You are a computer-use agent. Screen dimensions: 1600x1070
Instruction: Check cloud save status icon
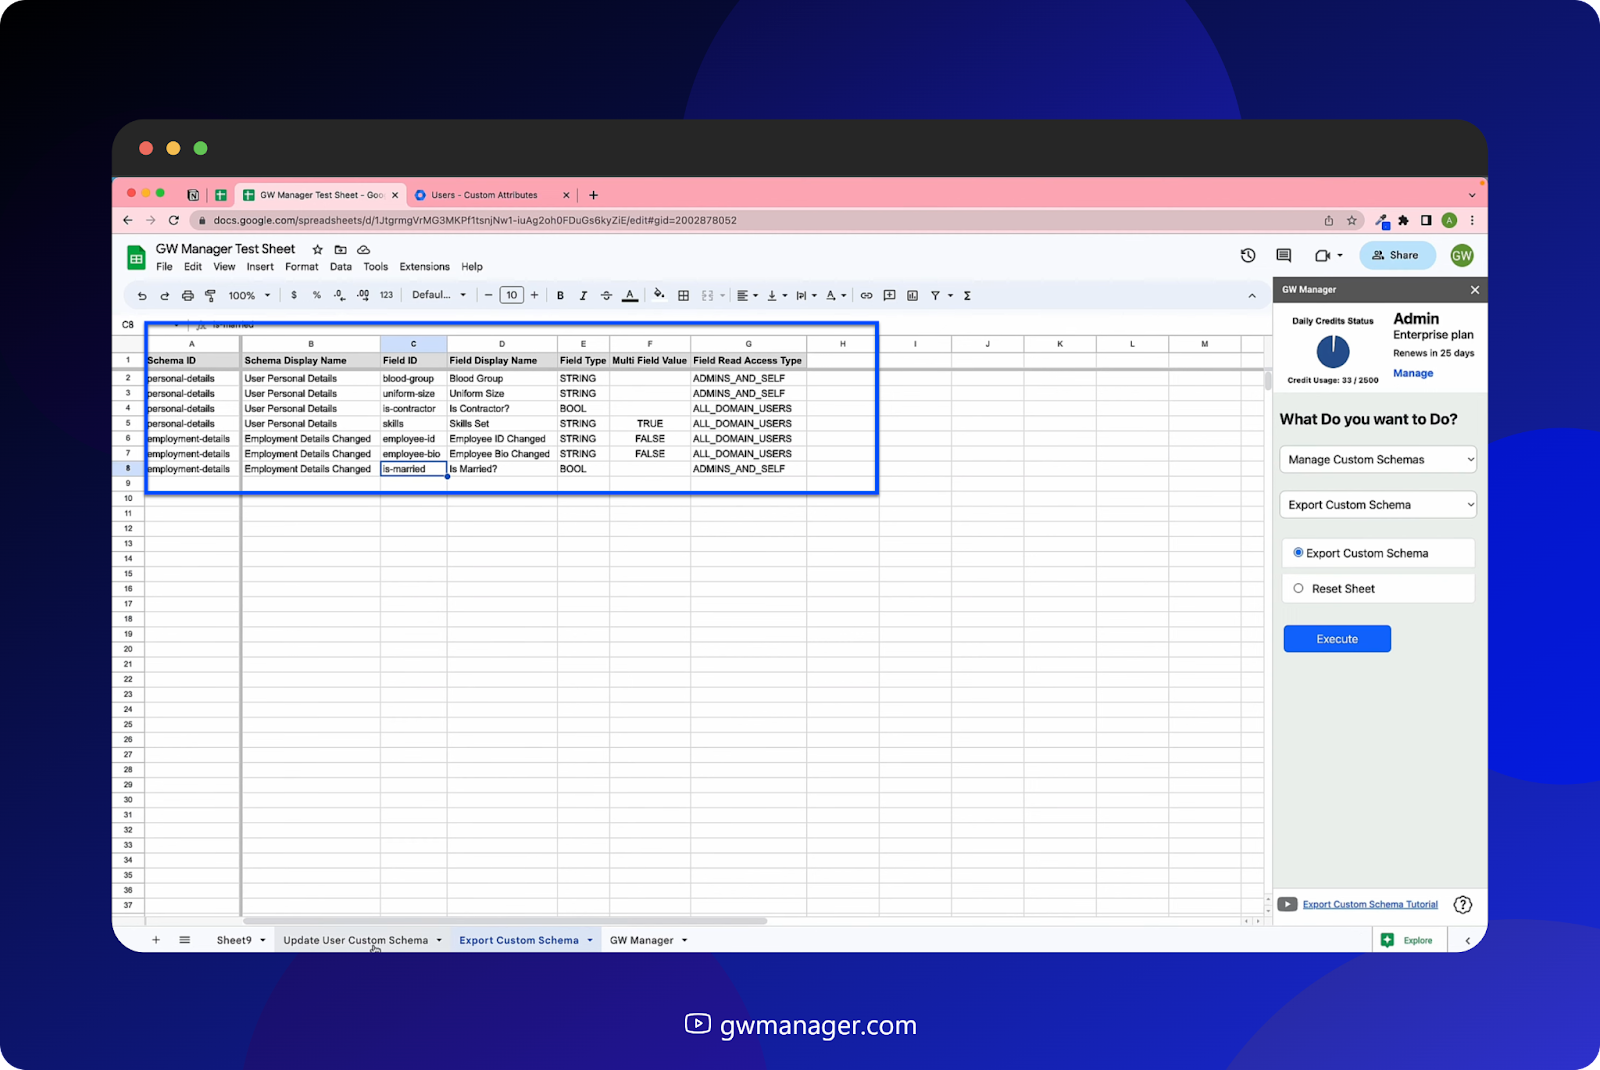(x=363, y=250)
